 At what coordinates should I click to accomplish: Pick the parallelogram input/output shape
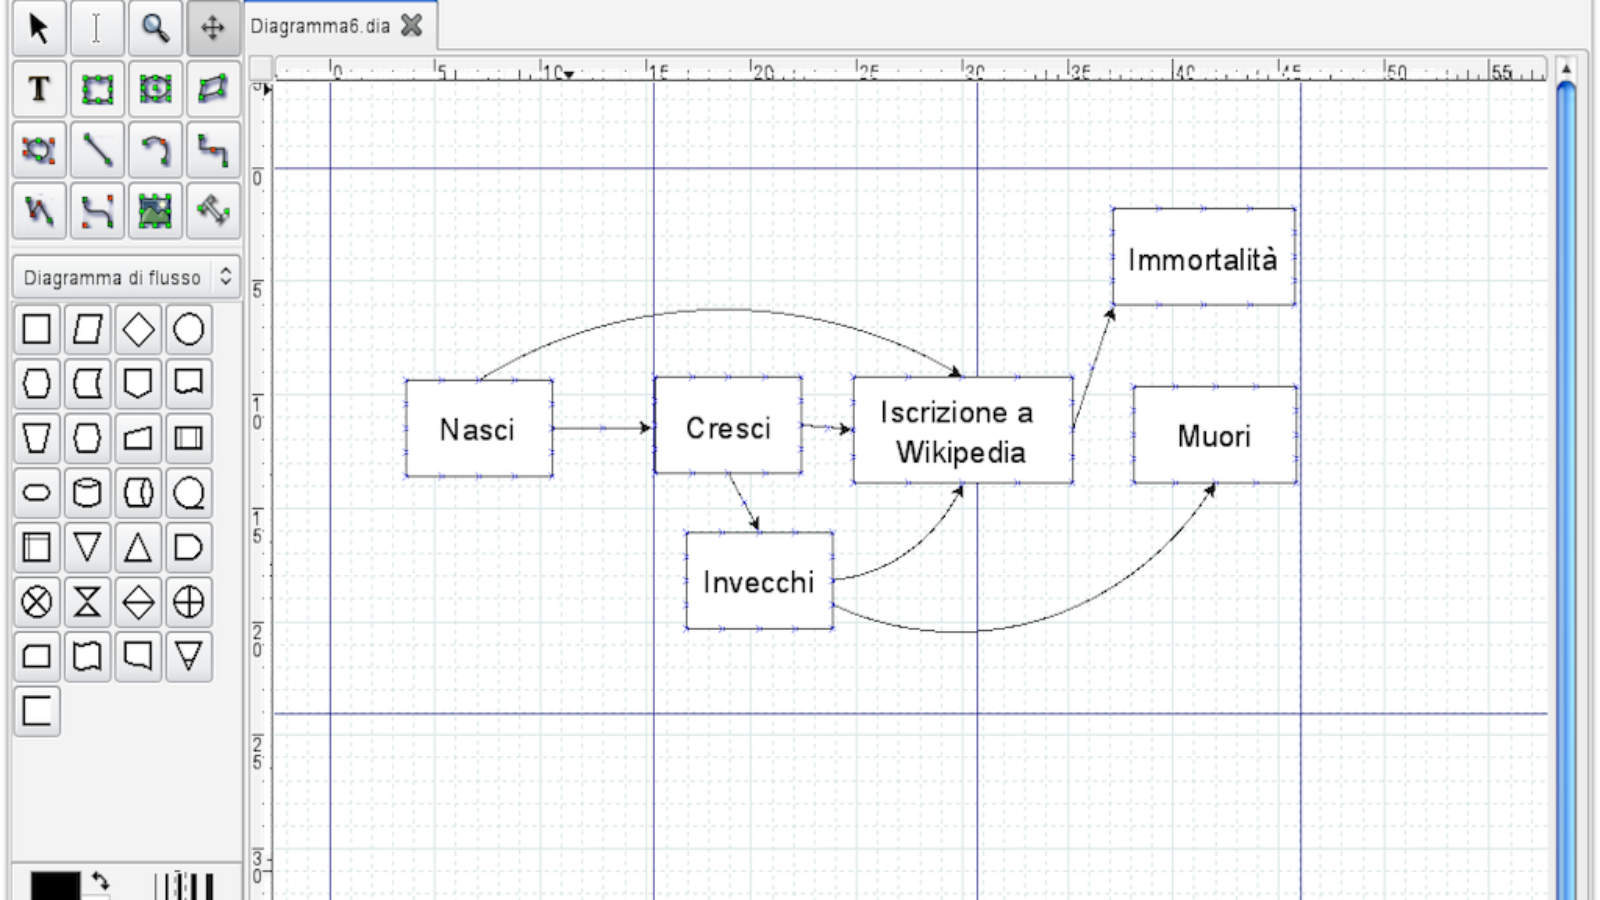coord(88,329)
